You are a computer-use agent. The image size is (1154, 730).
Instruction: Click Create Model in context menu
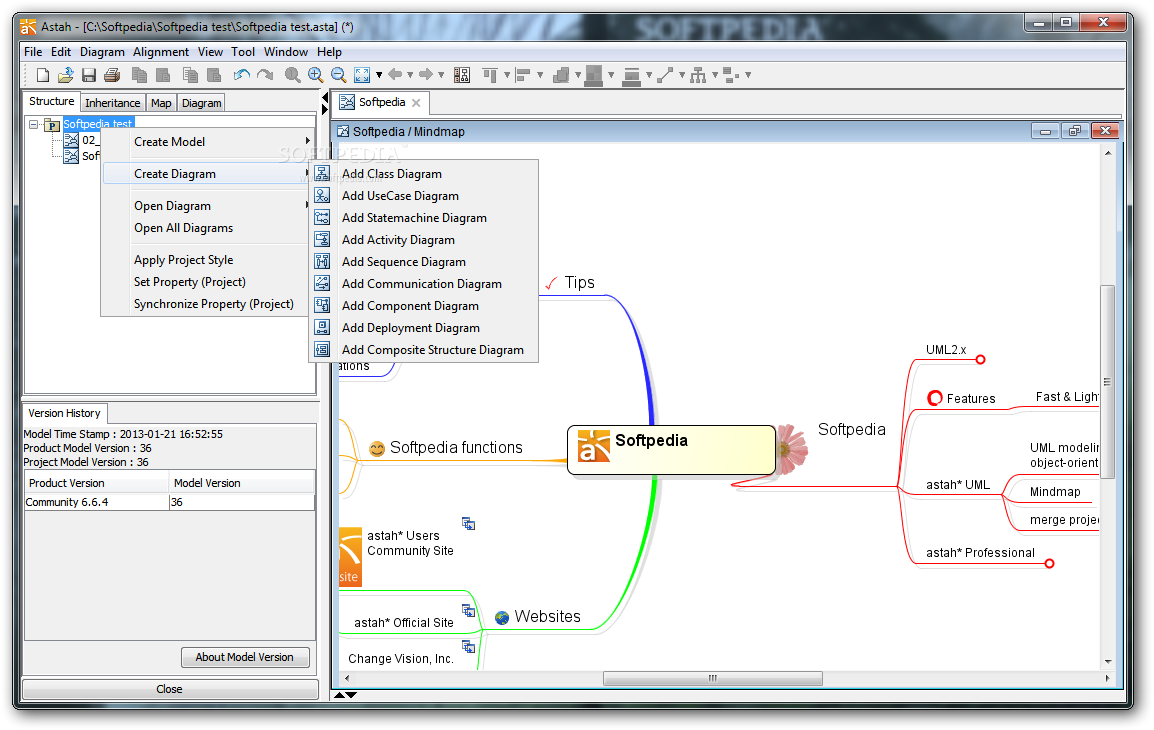207,142
